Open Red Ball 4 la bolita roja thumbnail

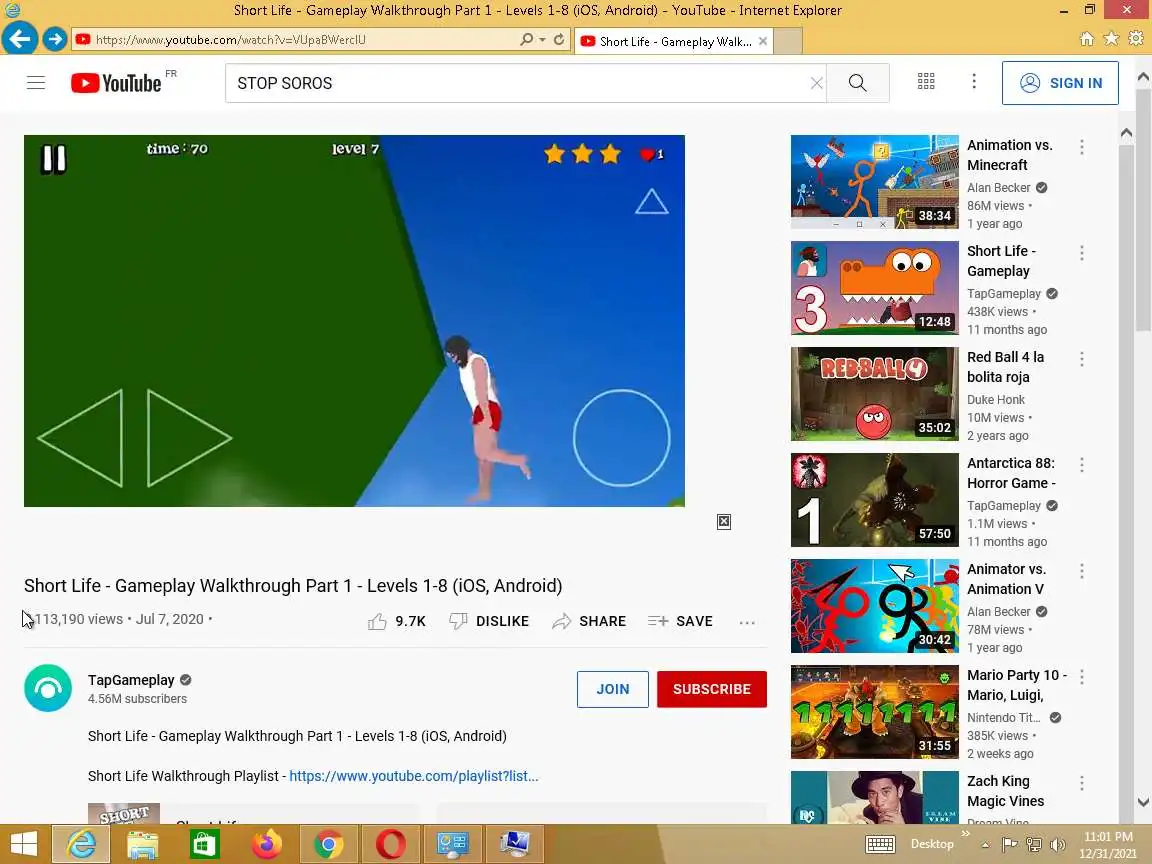(x=874, y=394)
